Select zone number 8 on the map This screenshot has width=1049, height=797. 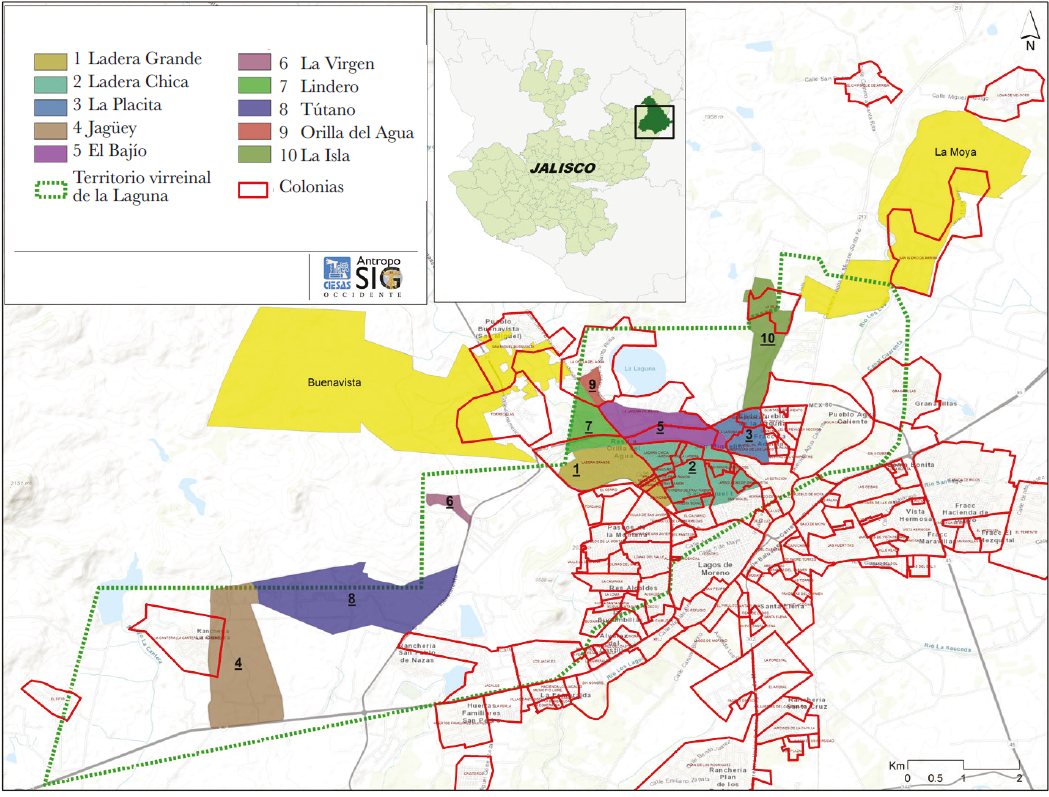351,599
